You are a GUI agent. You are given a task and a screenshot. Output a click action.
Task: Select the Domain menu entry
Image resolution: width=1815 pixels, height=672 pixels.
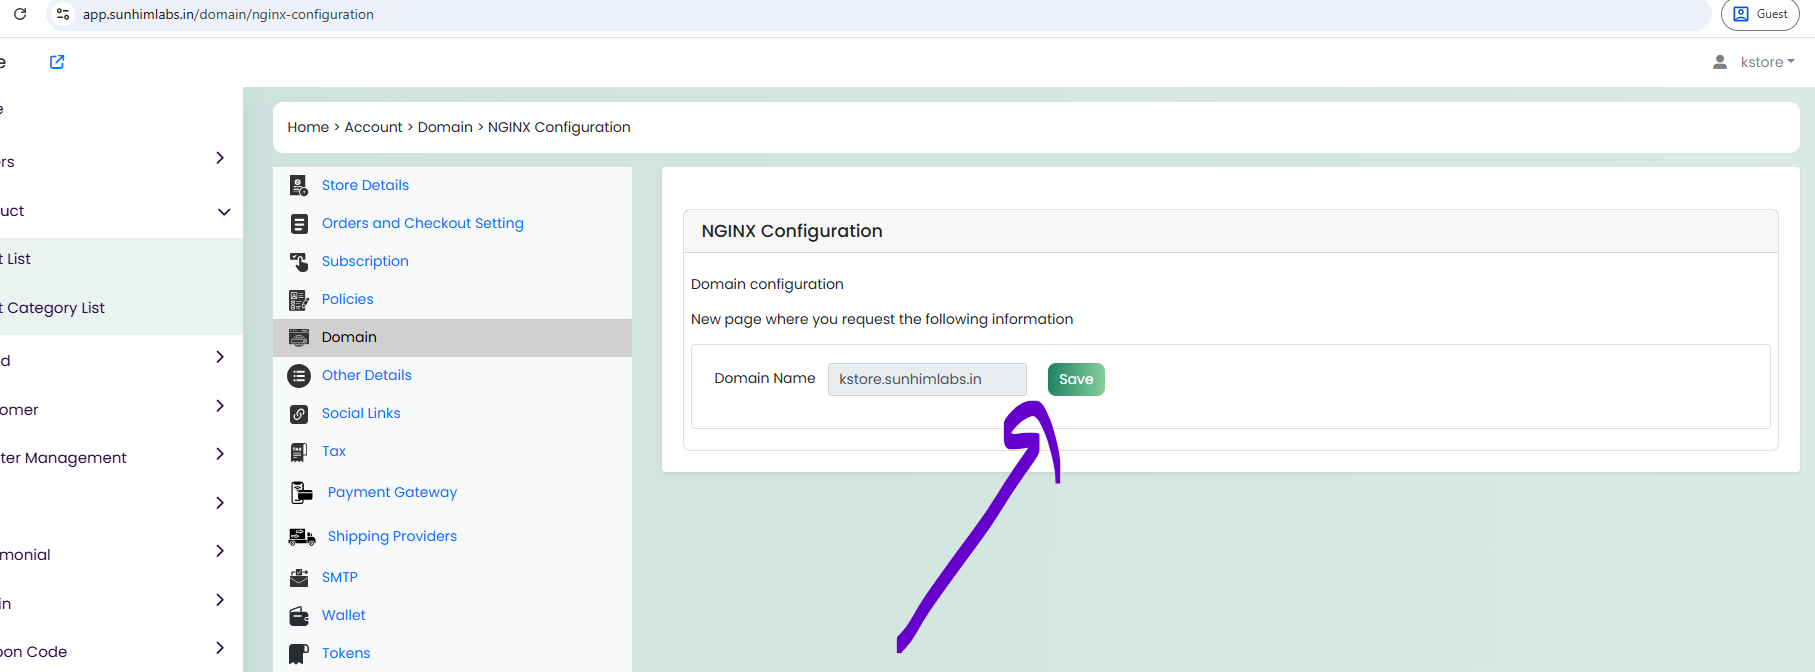(x=452, y=337)
